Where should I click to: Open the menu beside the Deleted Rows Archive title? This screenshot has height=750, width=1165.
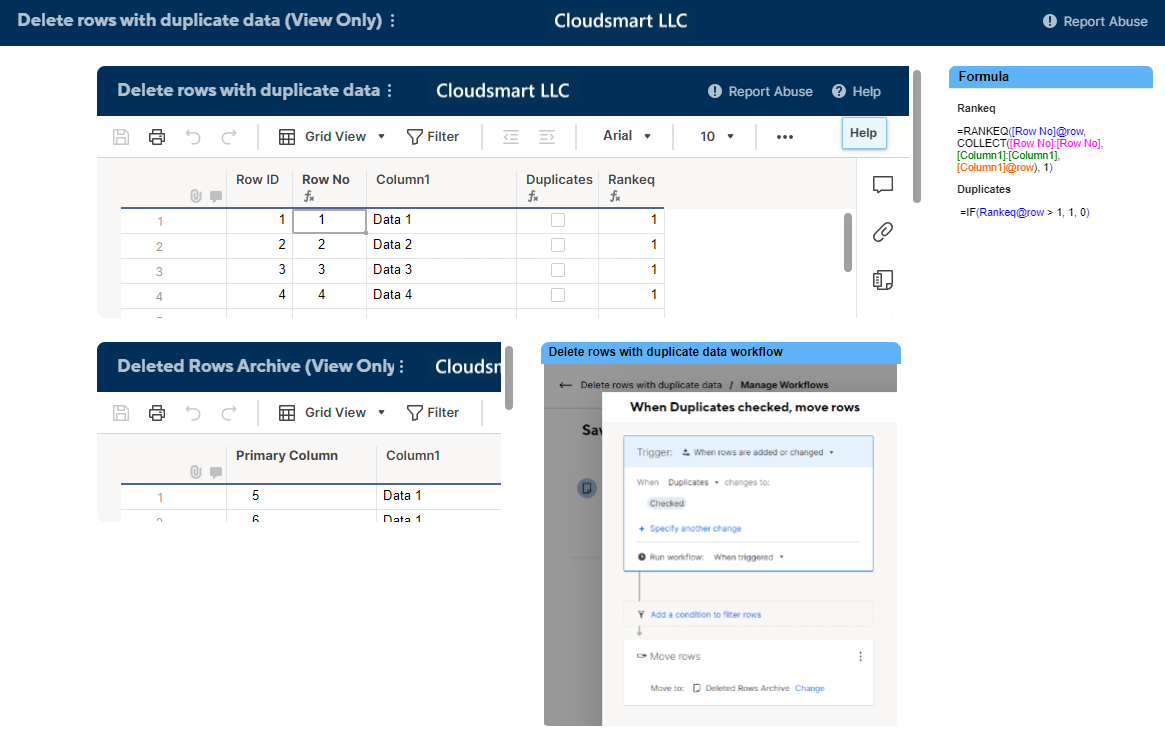[x=401, y=366]
